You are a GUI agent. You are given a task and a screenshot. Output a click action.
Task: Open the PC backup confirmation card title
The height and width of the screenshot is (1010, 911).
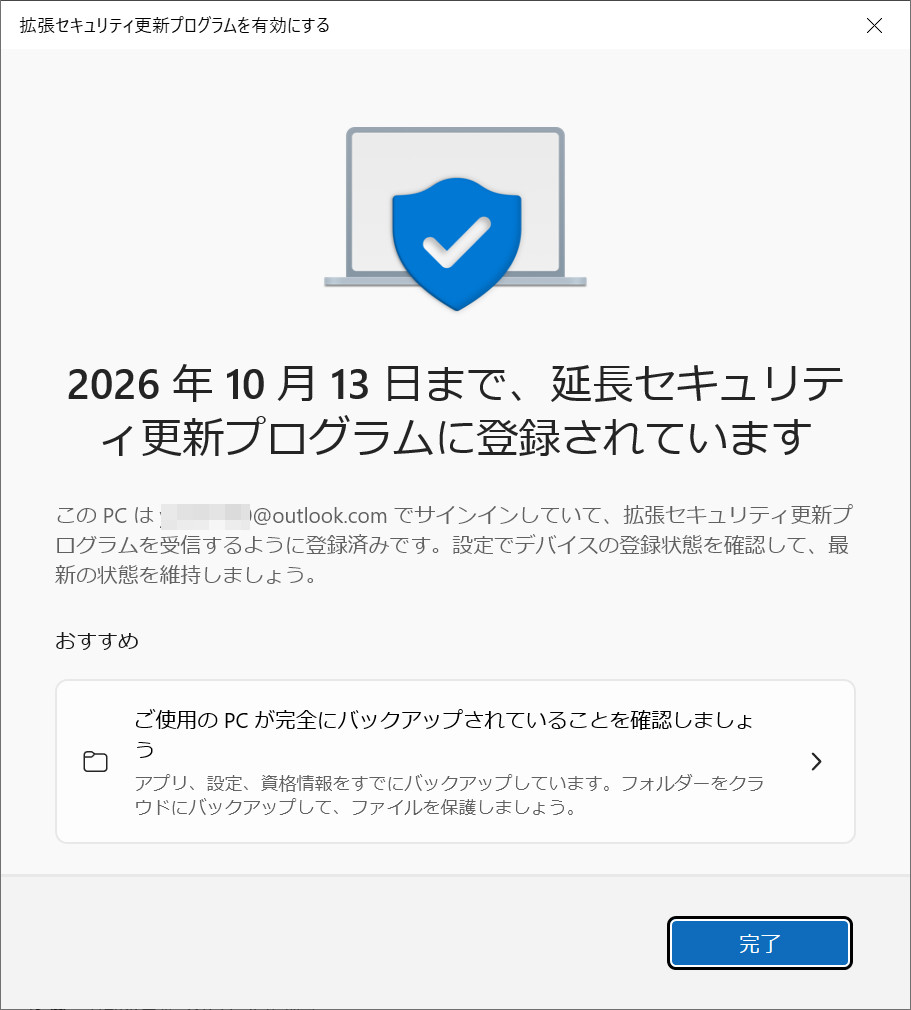(x=444, y=734)
